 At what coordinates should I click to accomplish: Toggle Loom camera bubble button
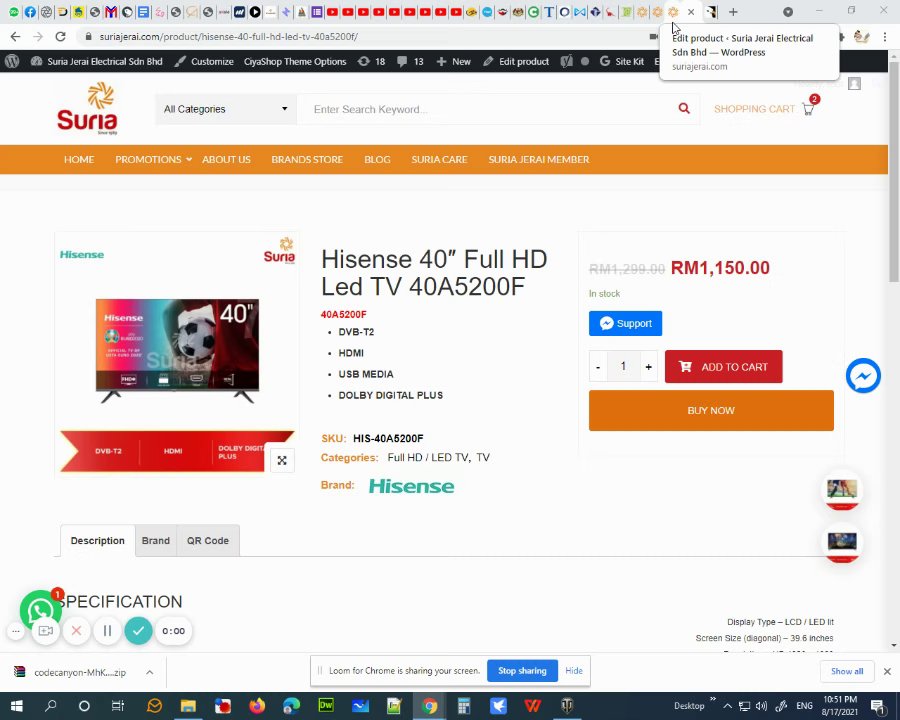click(x=45, y=631)
